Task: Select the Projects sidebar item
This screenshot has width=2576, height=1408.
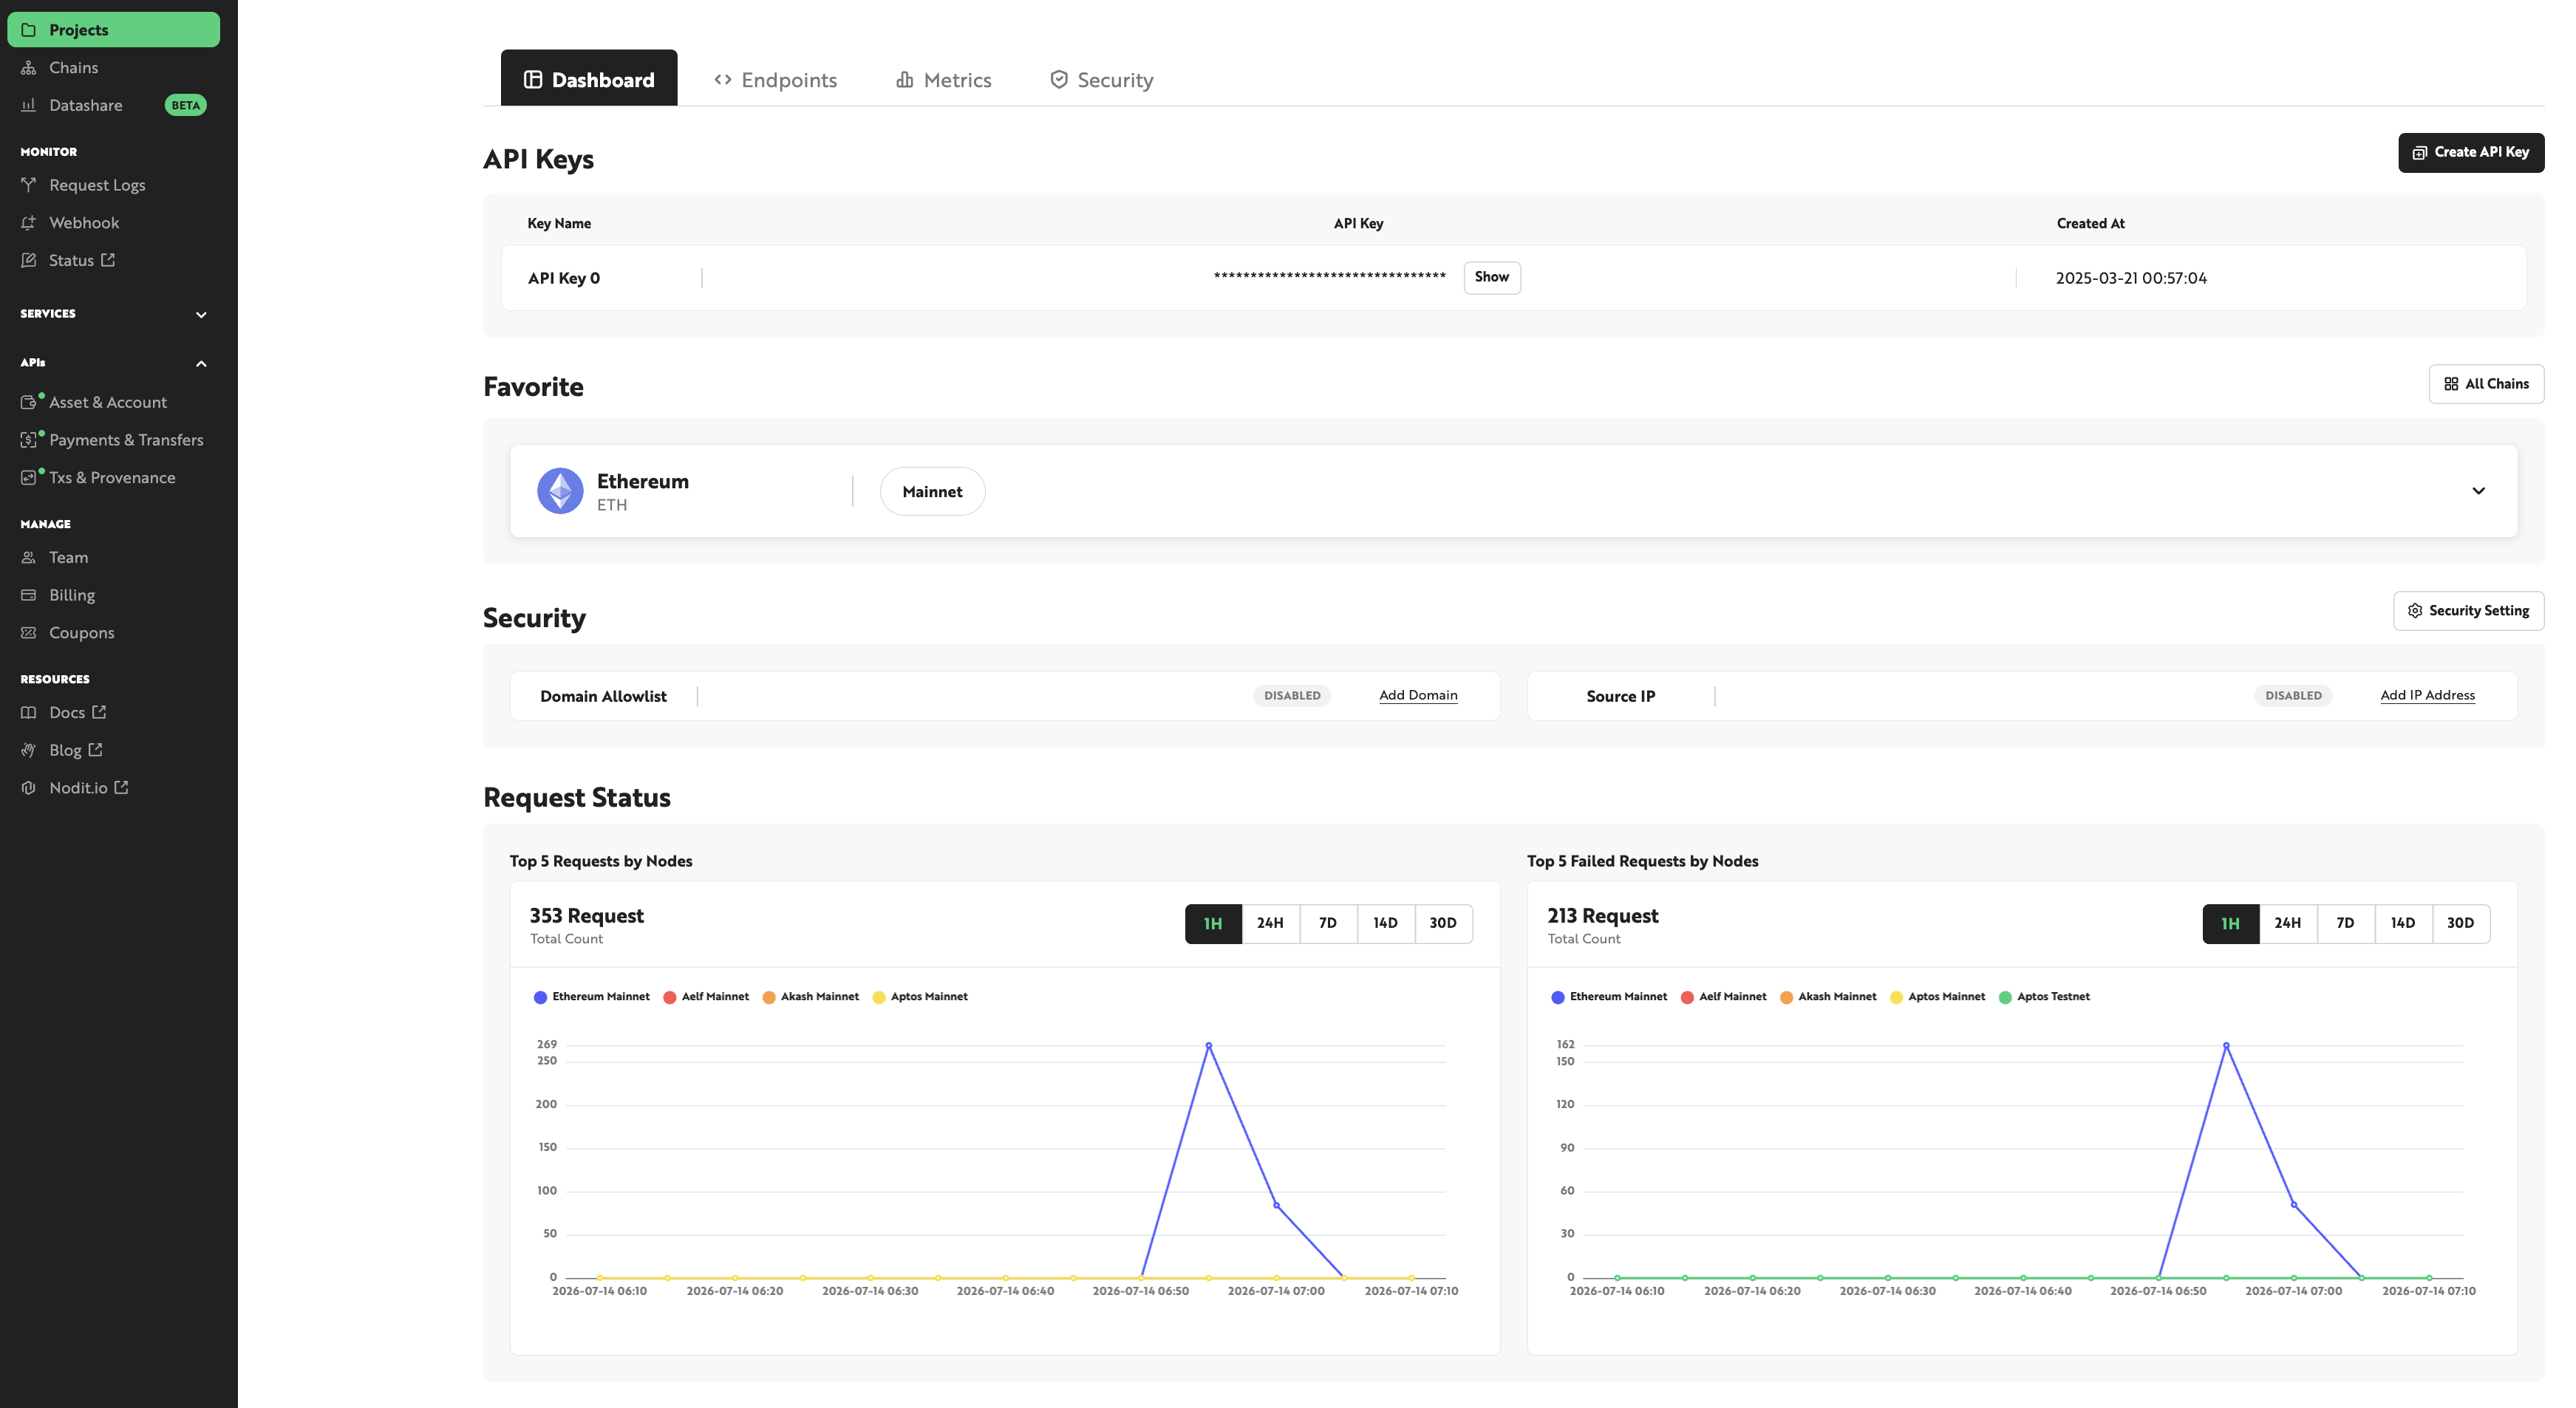Action: [x=113, y=29]
